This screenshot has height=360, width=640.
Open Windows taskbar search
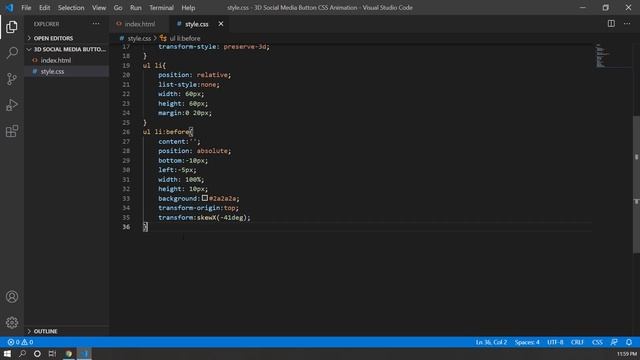tap(22, 353)
